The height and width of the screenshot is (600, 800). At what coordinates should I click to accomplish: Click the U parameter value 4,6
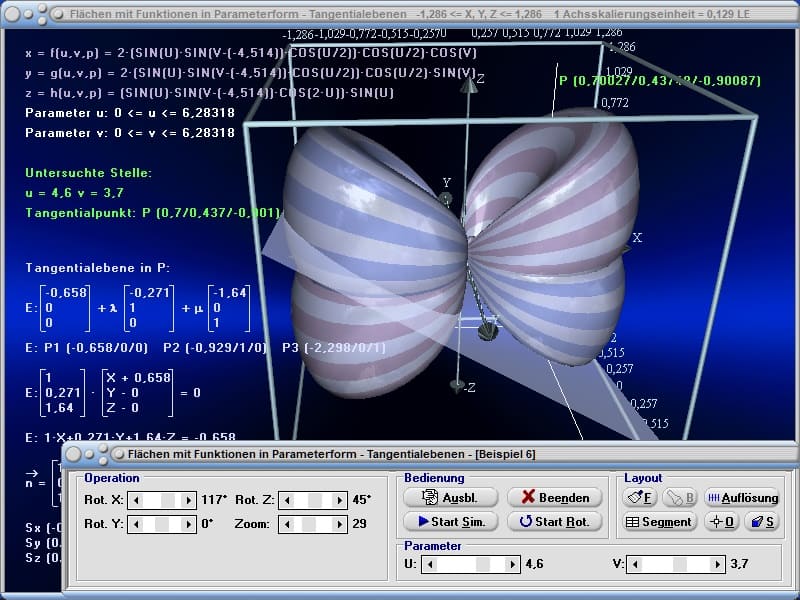coord(534,564)
